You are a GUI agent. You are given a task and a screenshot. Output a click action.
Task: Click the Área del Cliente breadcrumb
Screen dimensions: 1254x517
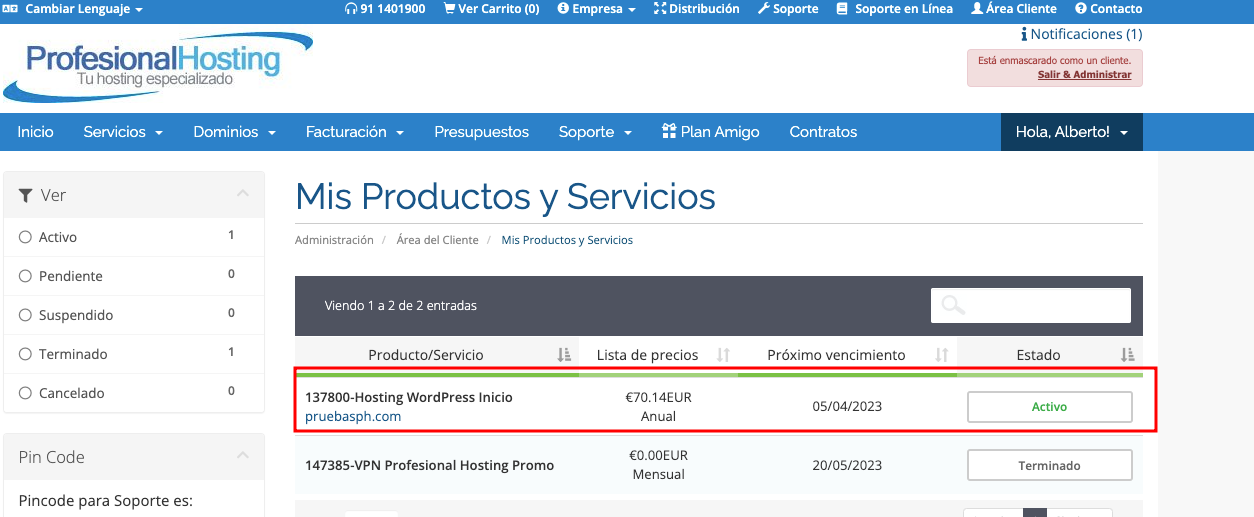point(438,240)
